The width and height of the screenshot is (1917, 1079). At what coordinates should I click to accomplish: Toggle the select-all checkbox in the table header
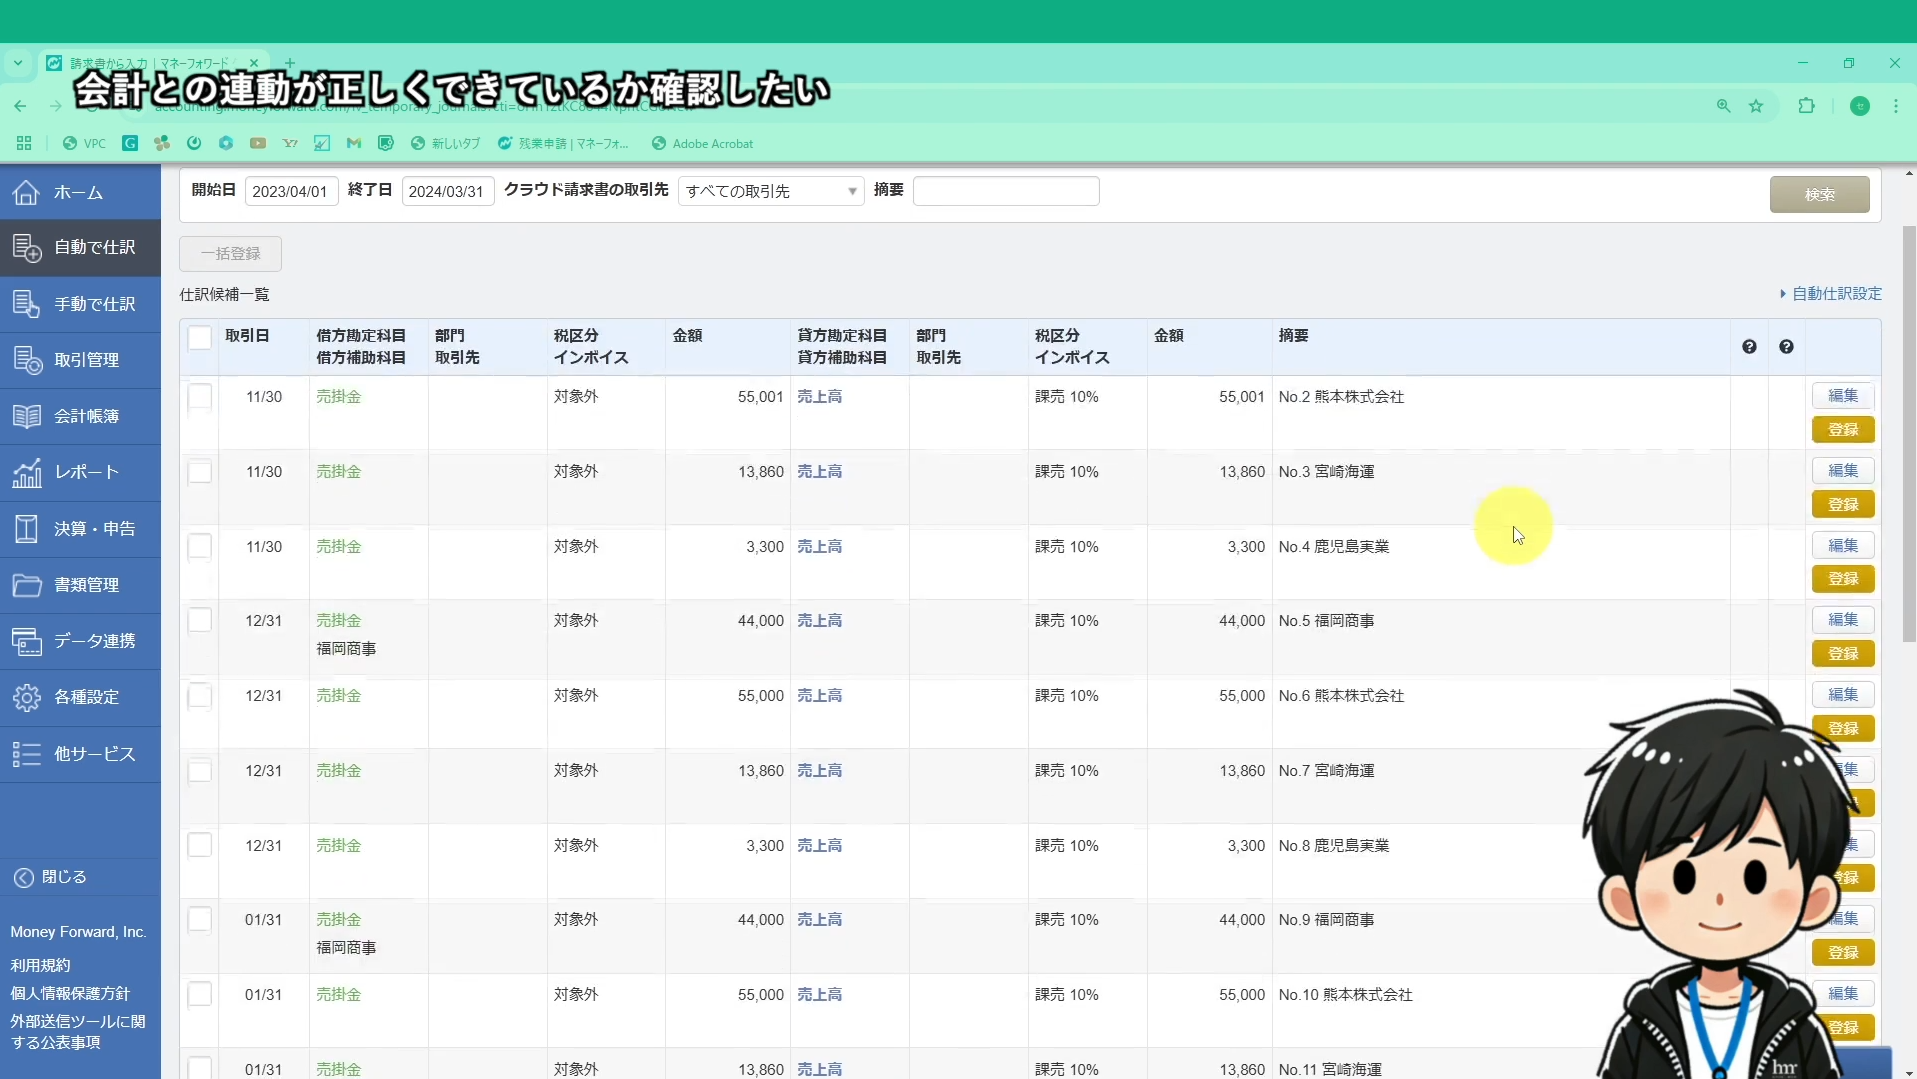[200, 338]
